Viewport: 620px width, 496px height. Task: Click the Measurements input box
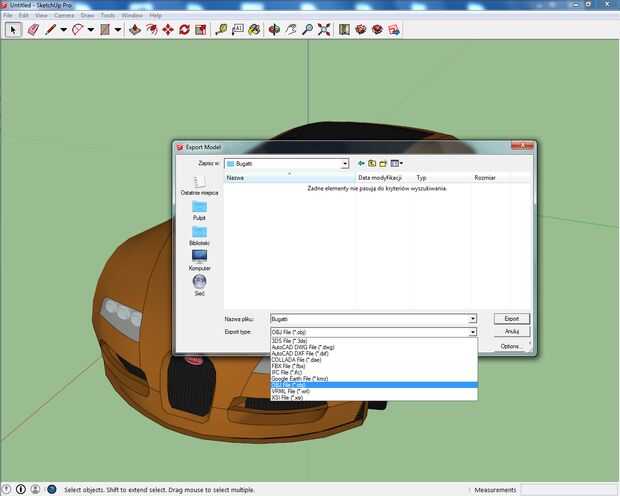(x=569, y=490)
